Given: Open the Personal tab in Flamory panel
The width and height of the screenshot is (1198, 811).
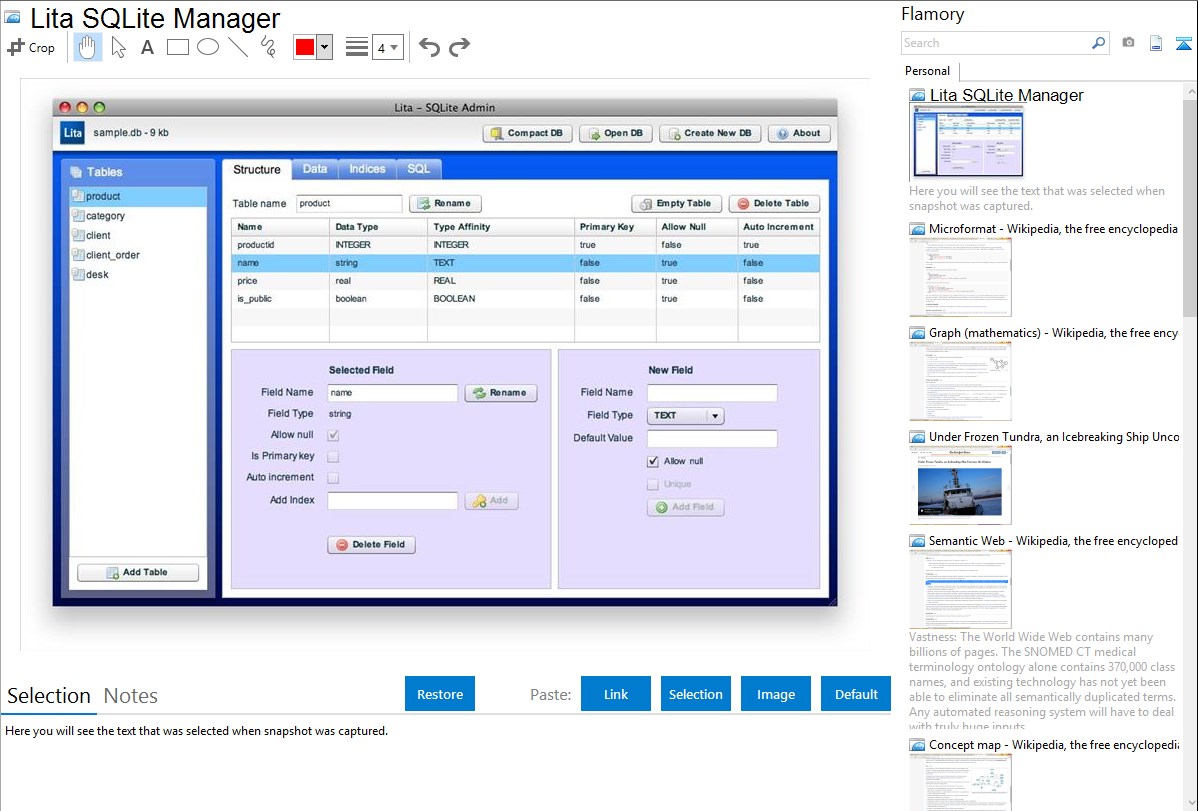Looking at the screenshot, I should pyautogui.click(x=927, y=71).
